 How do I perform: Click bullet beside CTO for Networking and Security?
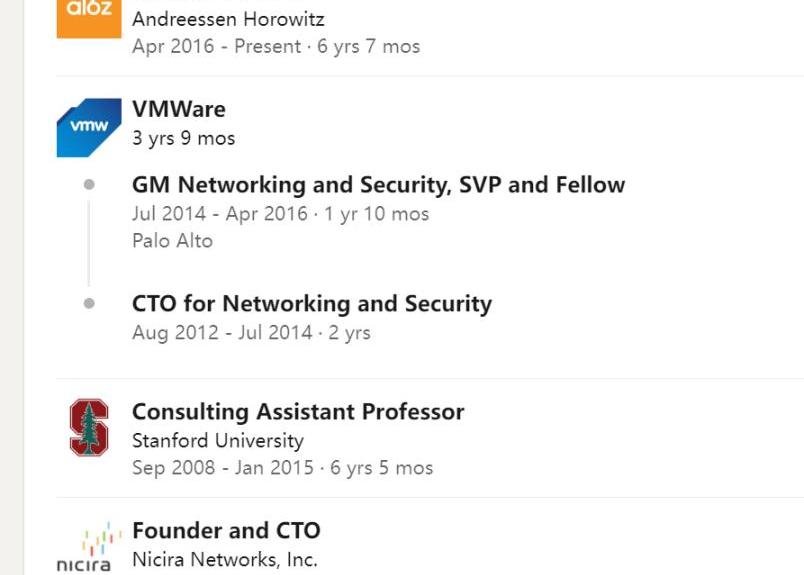coord(89,303)
